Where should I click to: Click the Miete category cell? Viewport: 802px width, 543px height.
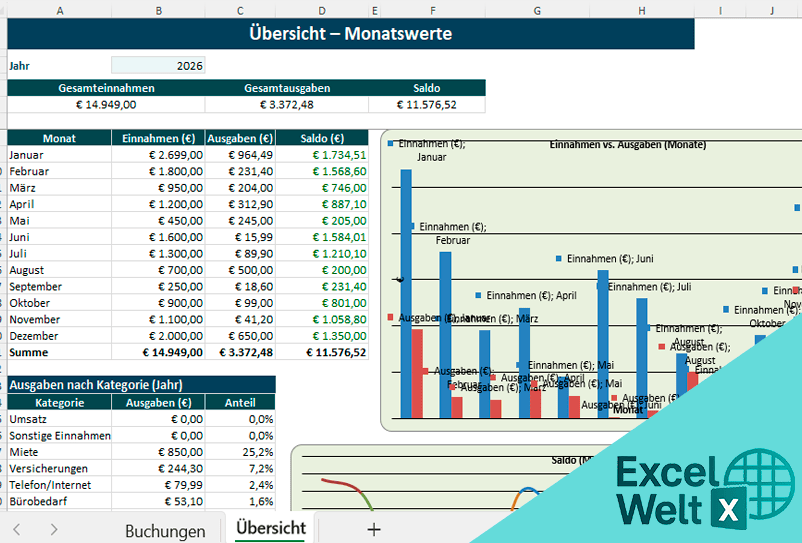[59, 452]
